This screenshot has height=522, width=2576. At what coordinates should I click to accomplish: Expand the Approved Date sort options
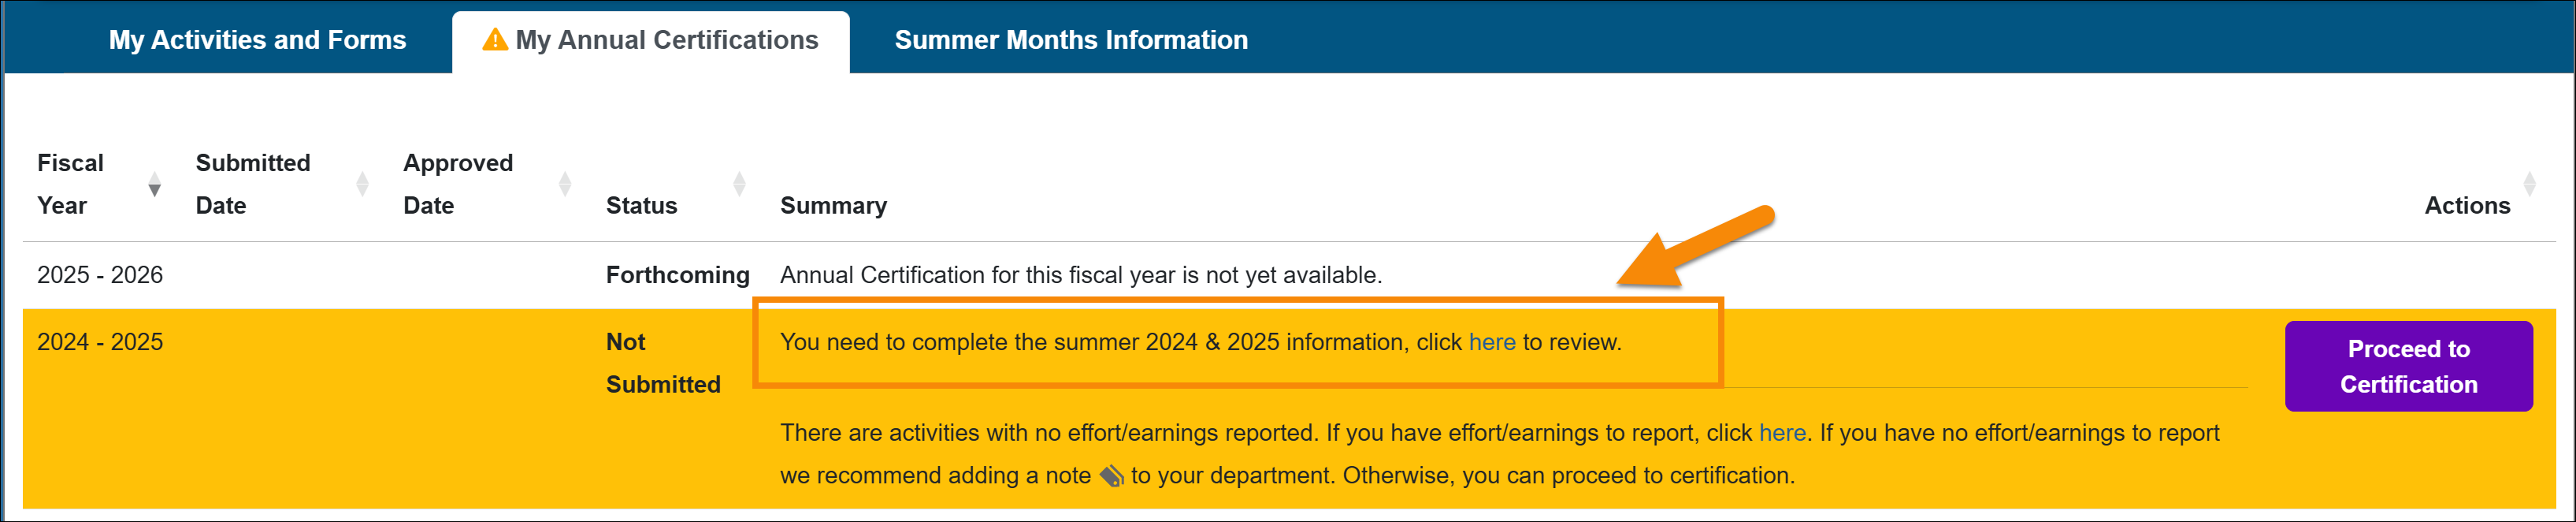pos(566,184)
